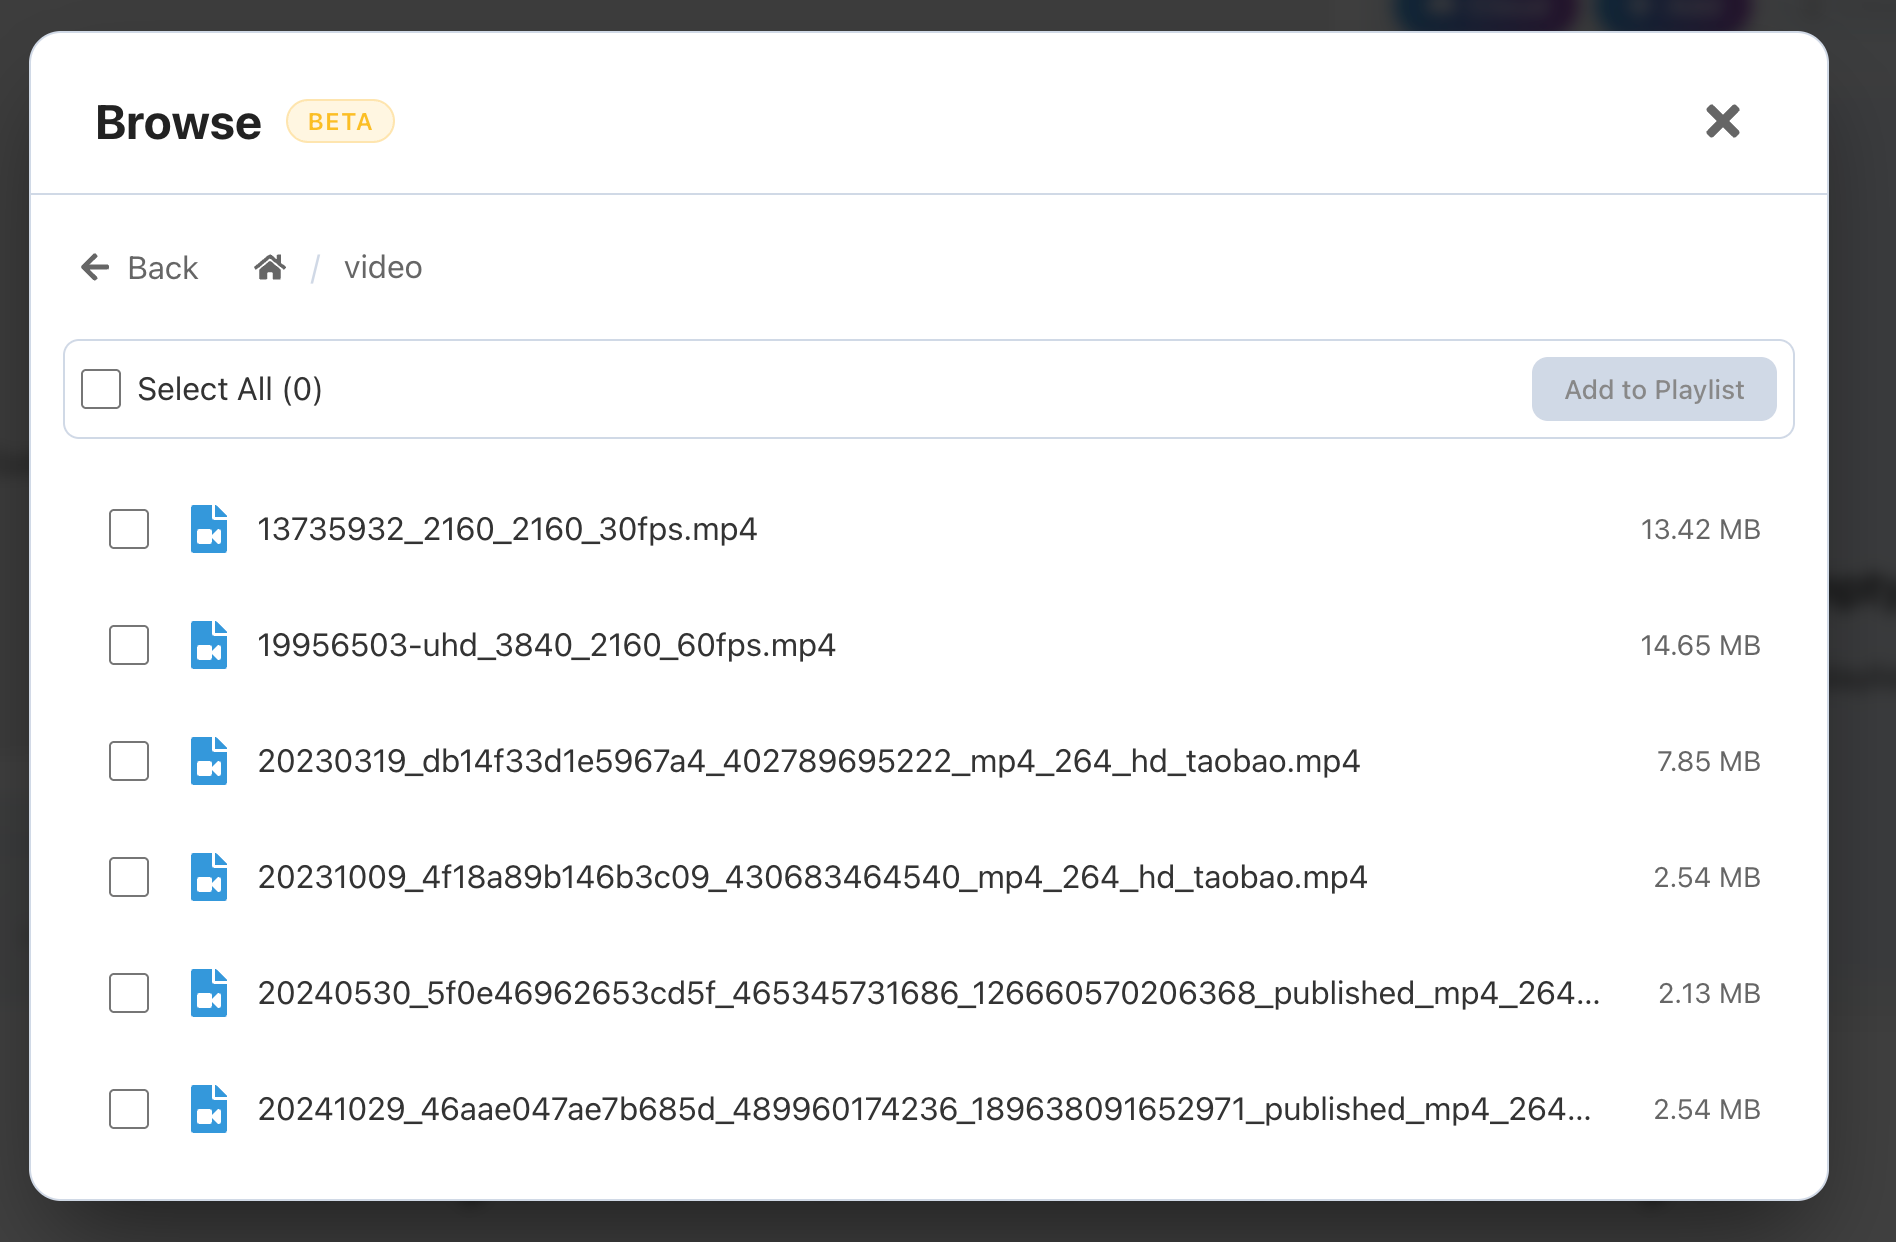This screenshot has height=1242, width=1896.
Task: Click the home icon in the breadcrumb
Action: click(x=268, y=266)
